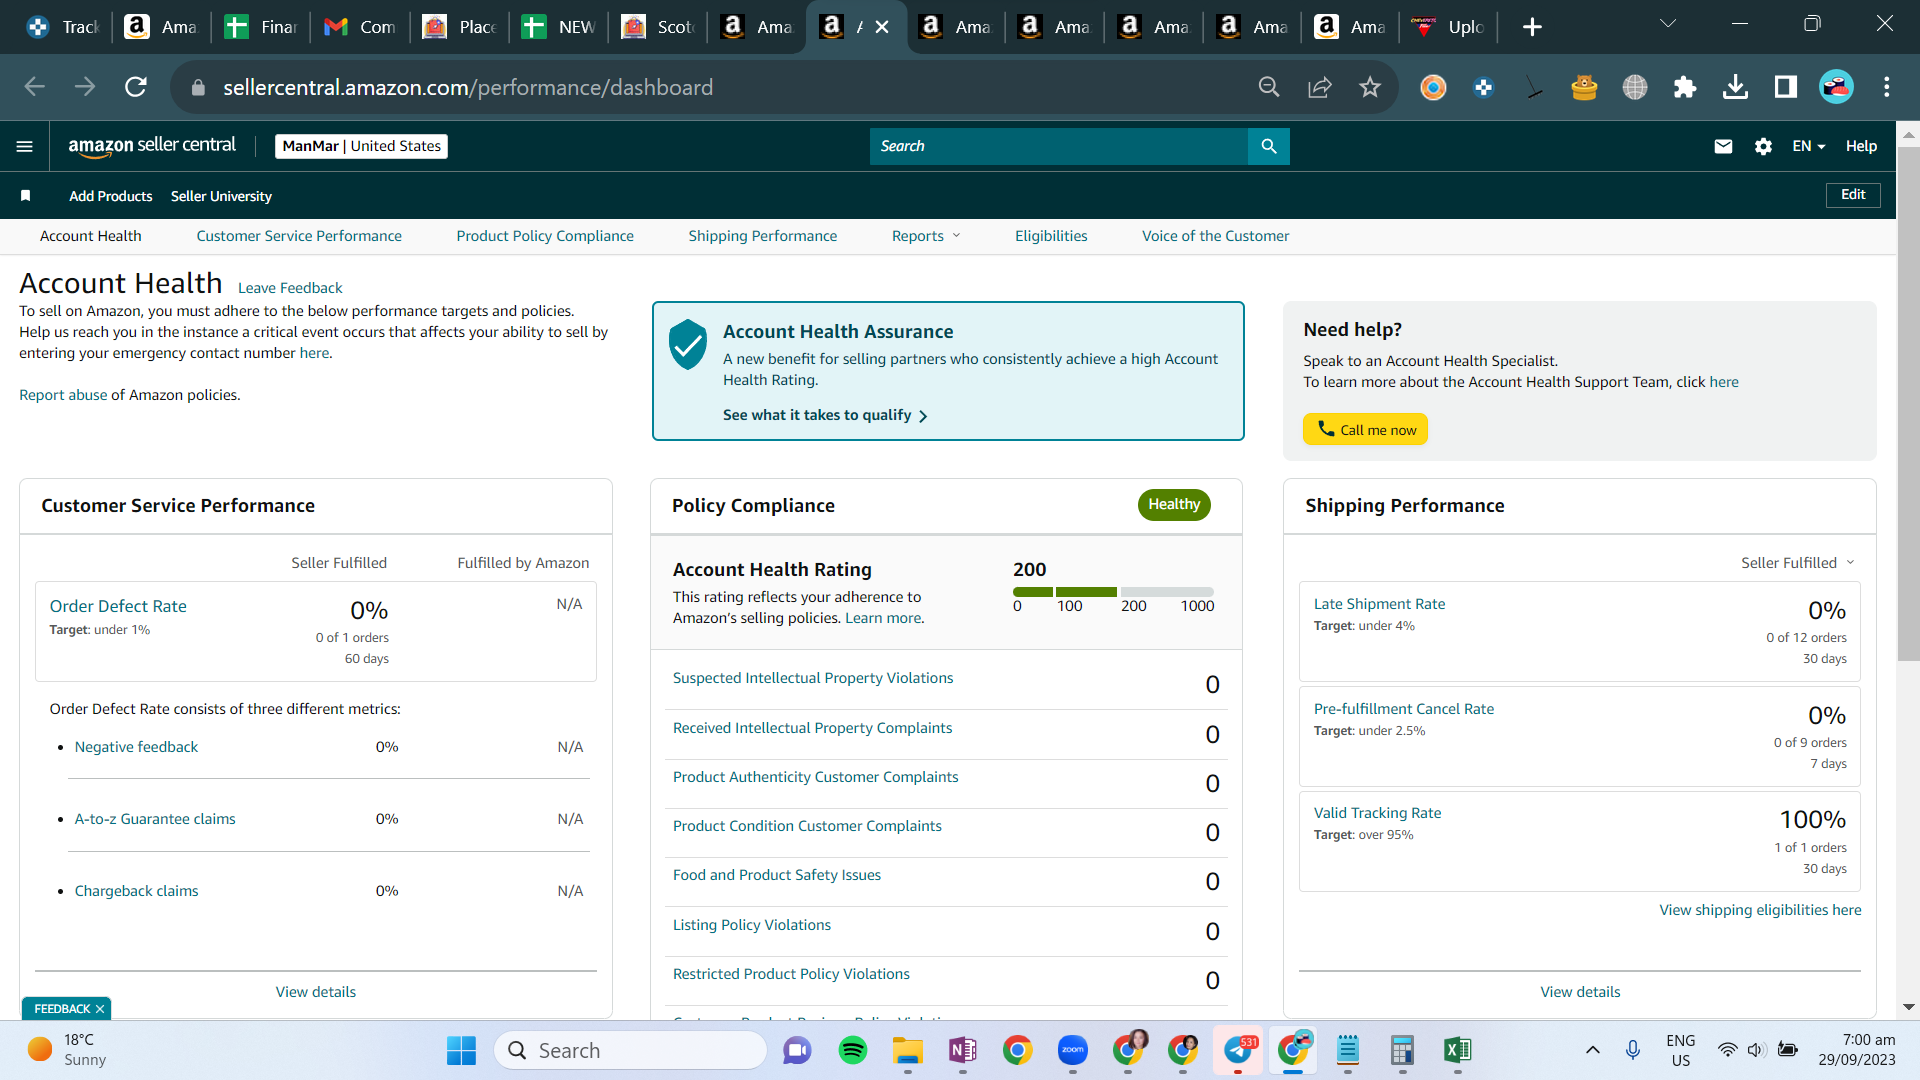Image resolution: width=1920 pixels, height=1080 pixels.
Task: Click the Edit button in the favorites bar
Action: [1853, 195]
